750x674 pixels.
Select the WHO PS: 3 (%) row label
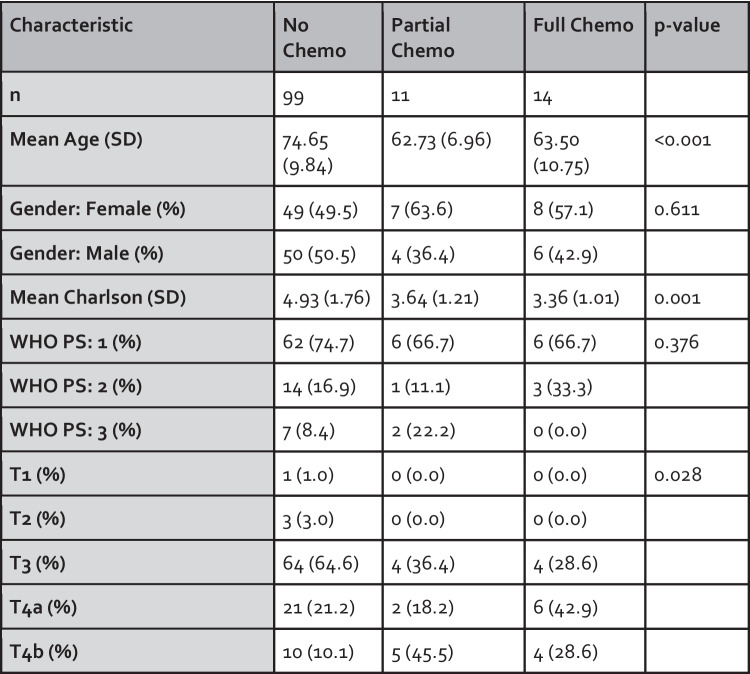[x=138, y=430]
